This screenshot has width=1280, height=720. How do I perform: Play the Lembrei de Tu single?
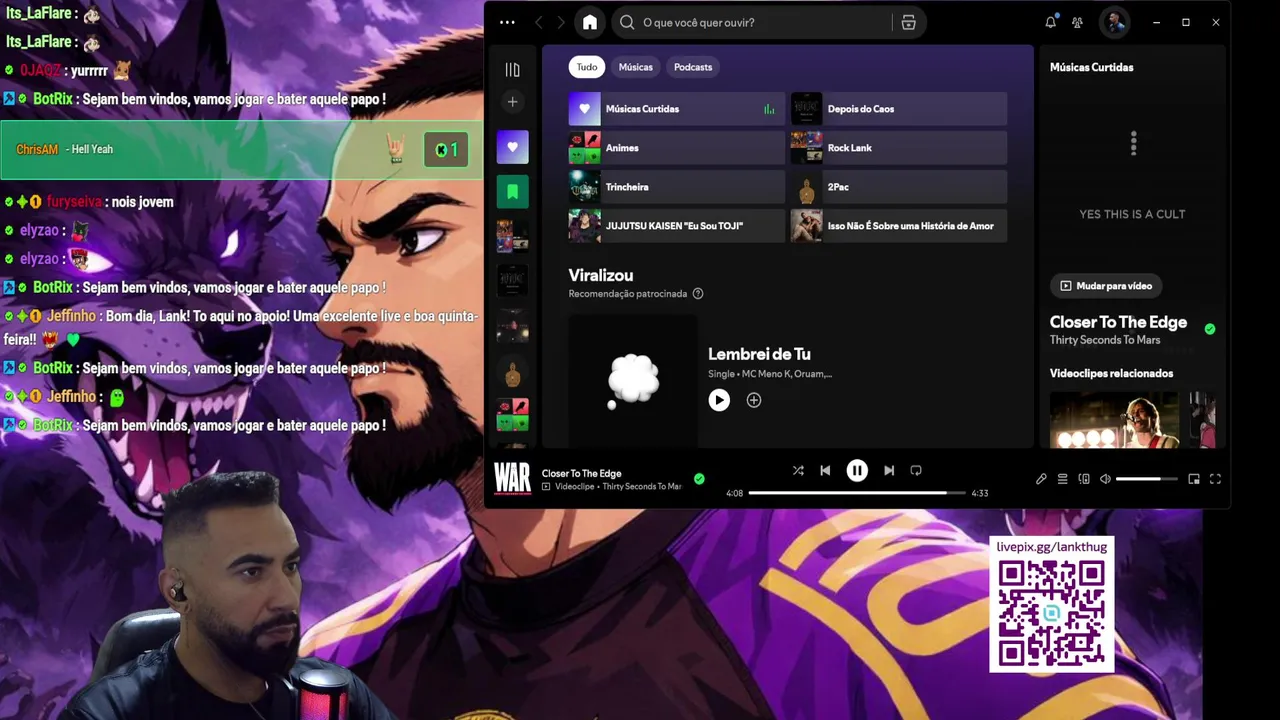719,400
